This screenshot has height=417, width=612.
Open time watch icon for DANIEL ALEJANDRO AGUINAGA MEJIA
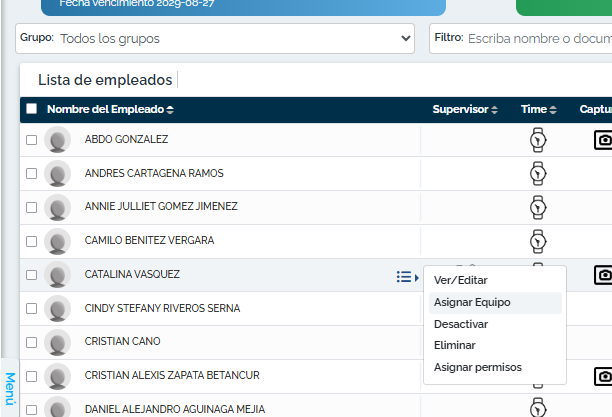tap(538, 407)
